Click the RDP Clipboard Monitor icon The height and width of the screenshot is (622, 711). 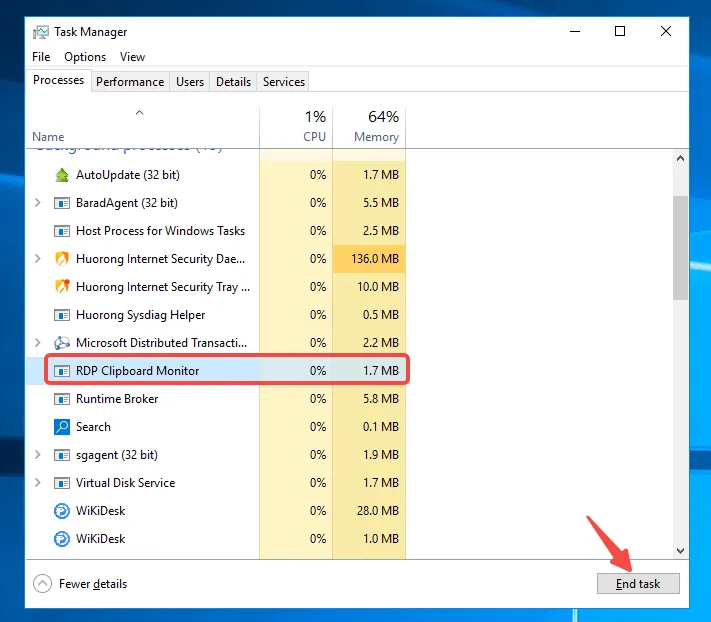(x=62, y=371)
